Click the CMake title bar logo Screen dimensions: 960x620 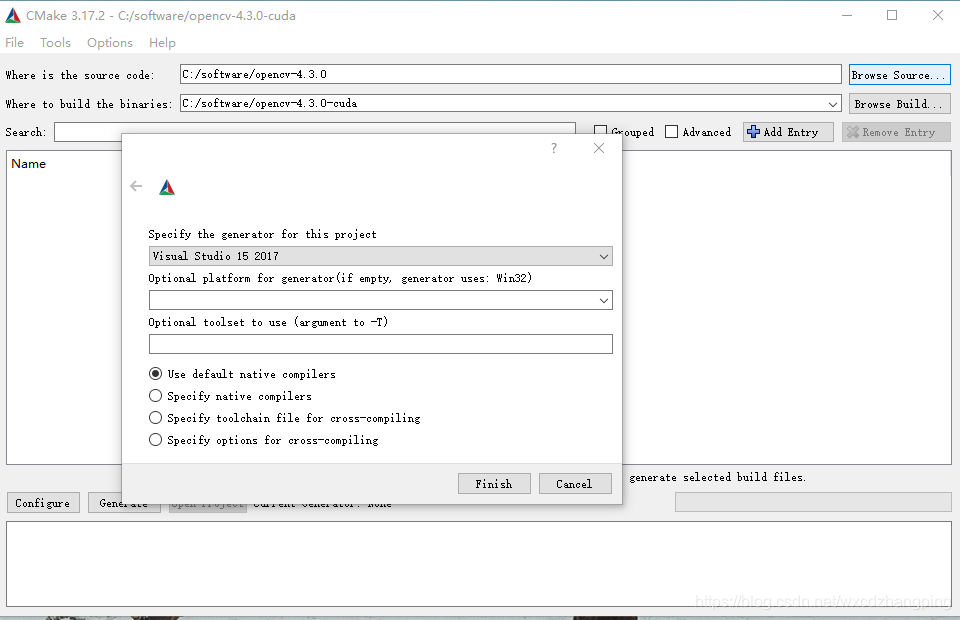[13, 16]
